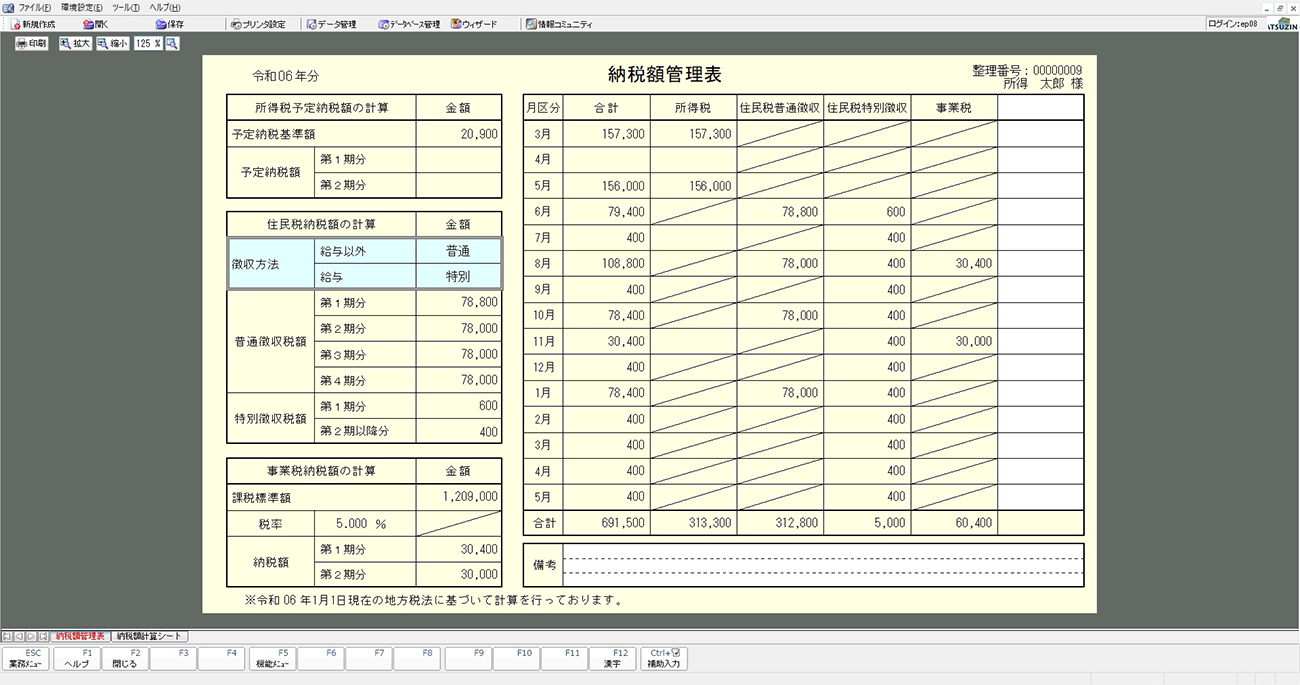1300x685 pixels.
Task: Start the ウィザード wizard
Action: pos(474,24)
